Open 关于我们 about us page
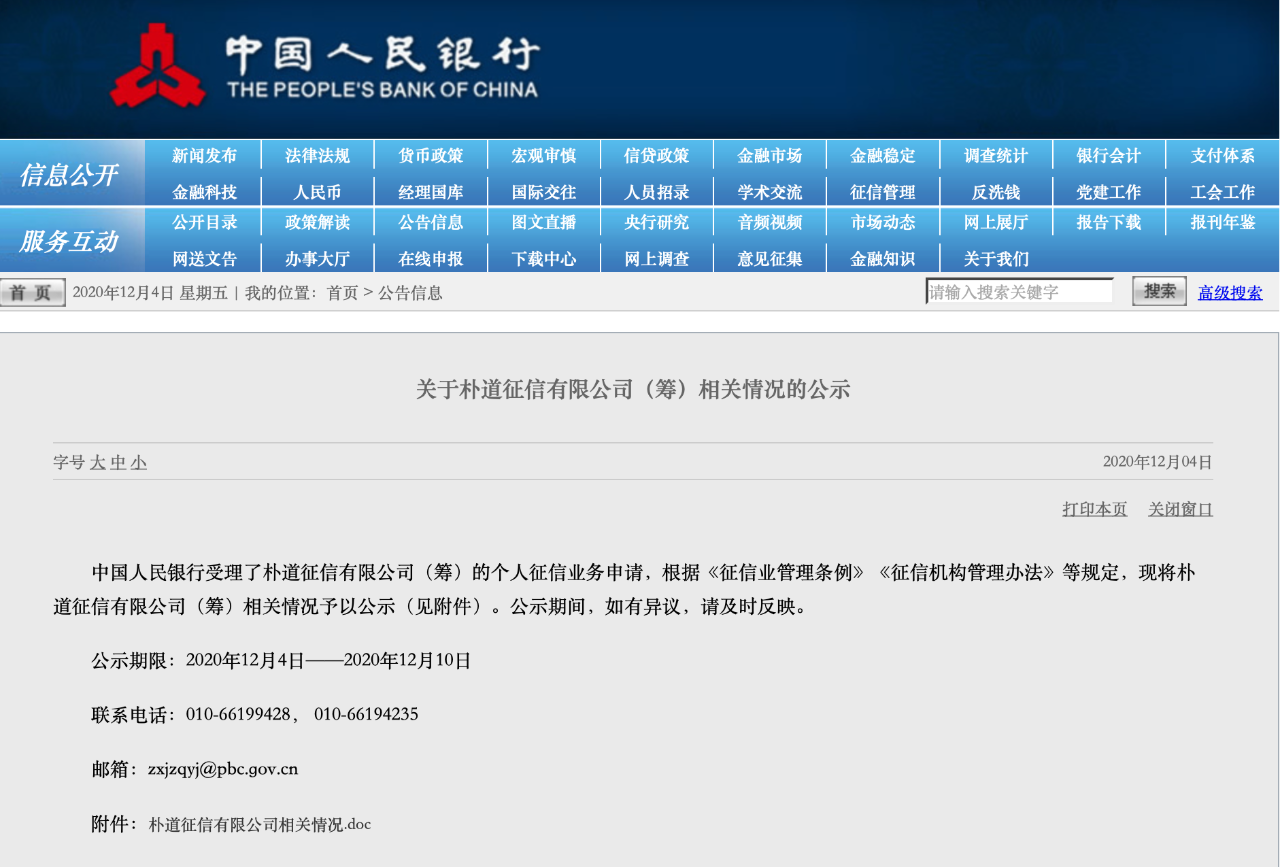Image resolution: width=1280 pixels, height=867 pixels. (996, 259)
